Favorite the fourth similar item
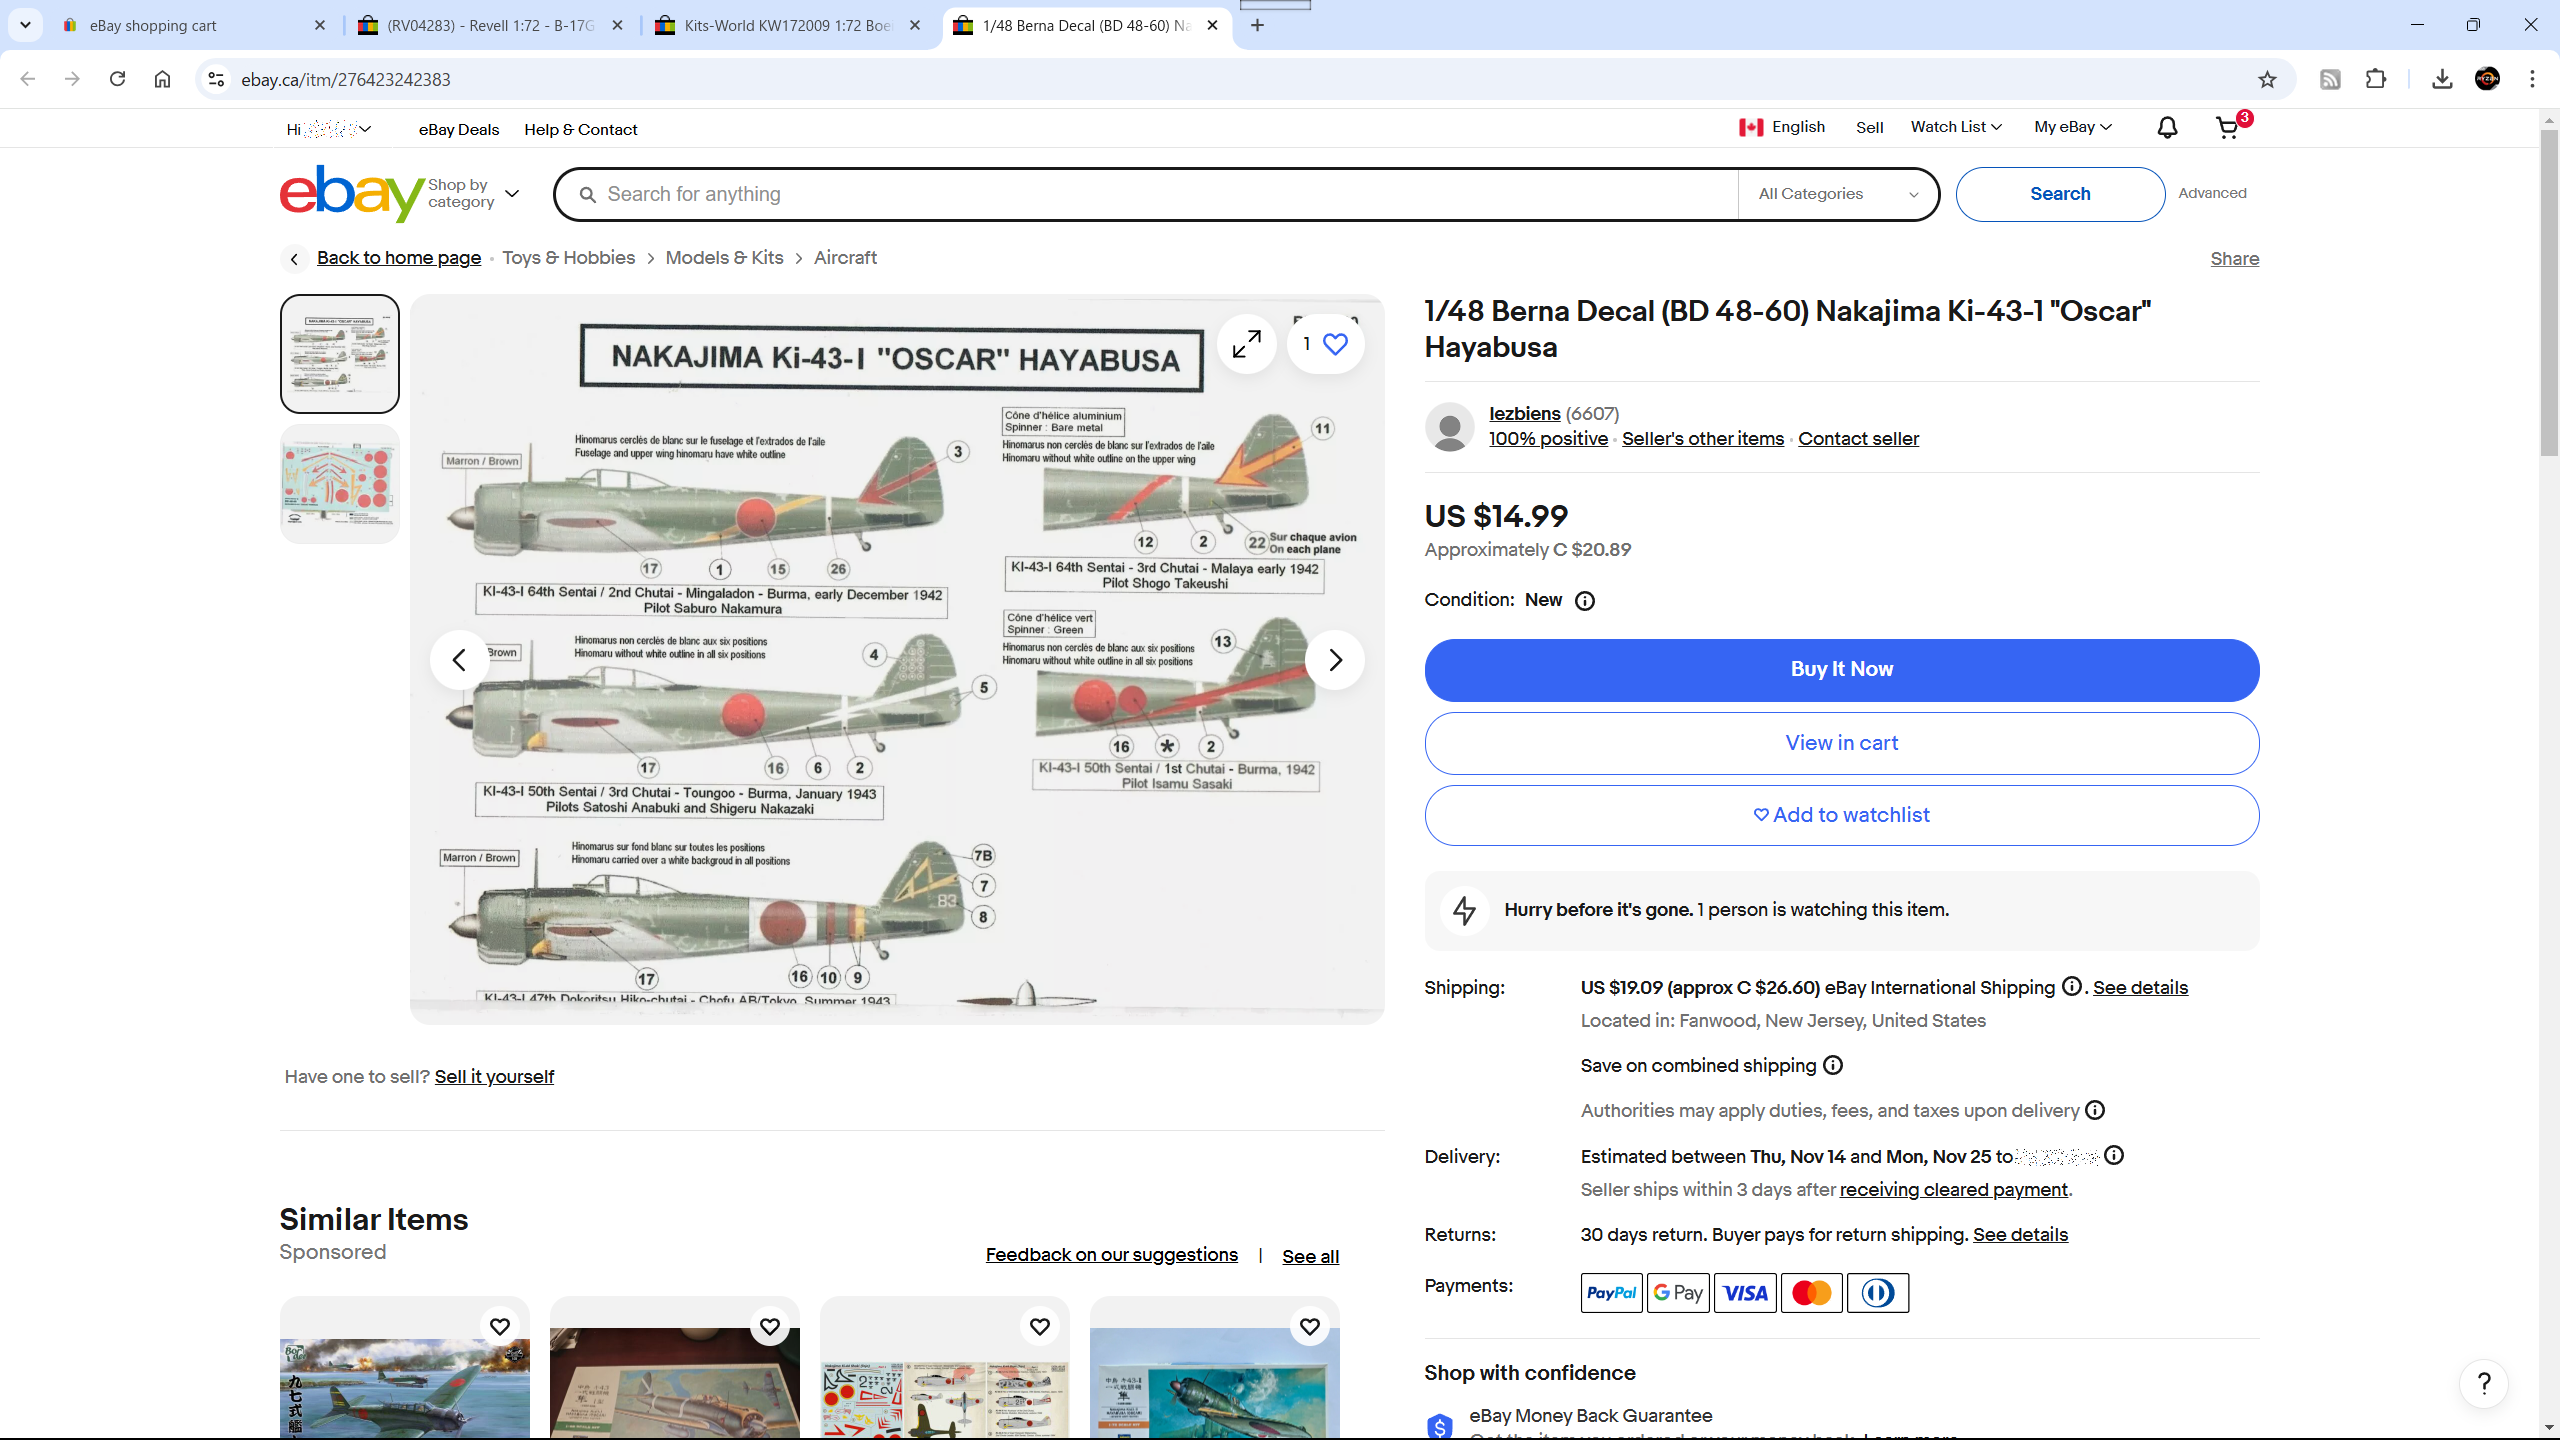This screenshot has width=2560, height=1440. pyautogui.click(x=1310, y=1326)
